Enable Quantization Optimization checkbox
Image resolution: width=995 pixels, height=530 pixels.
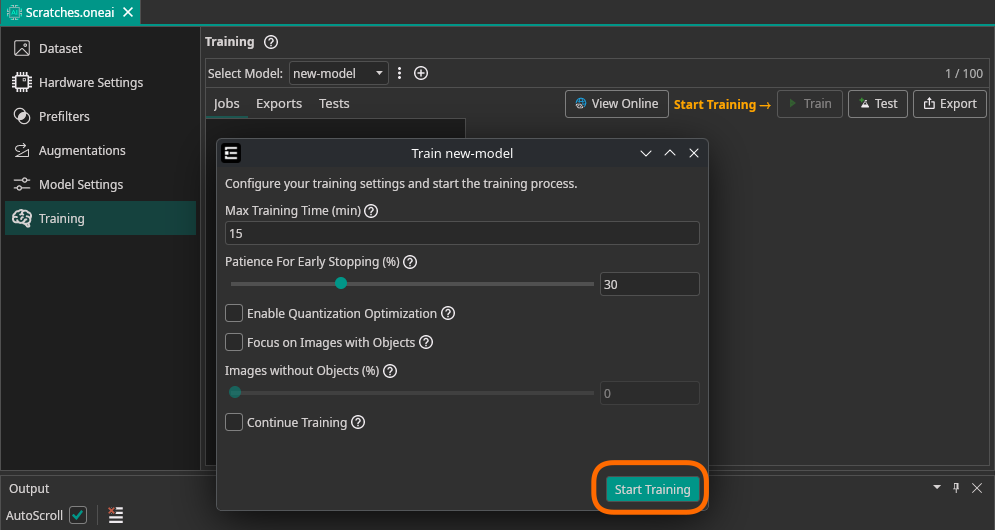point(234,313)
